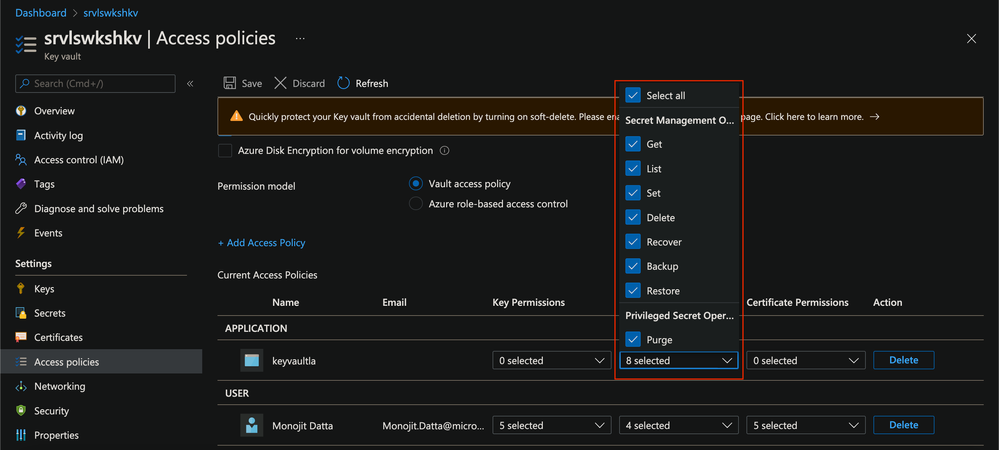Open the ellipsis more options in header
Image resolution: width=999 pixels, height=450 pixels.
(300, 39)
